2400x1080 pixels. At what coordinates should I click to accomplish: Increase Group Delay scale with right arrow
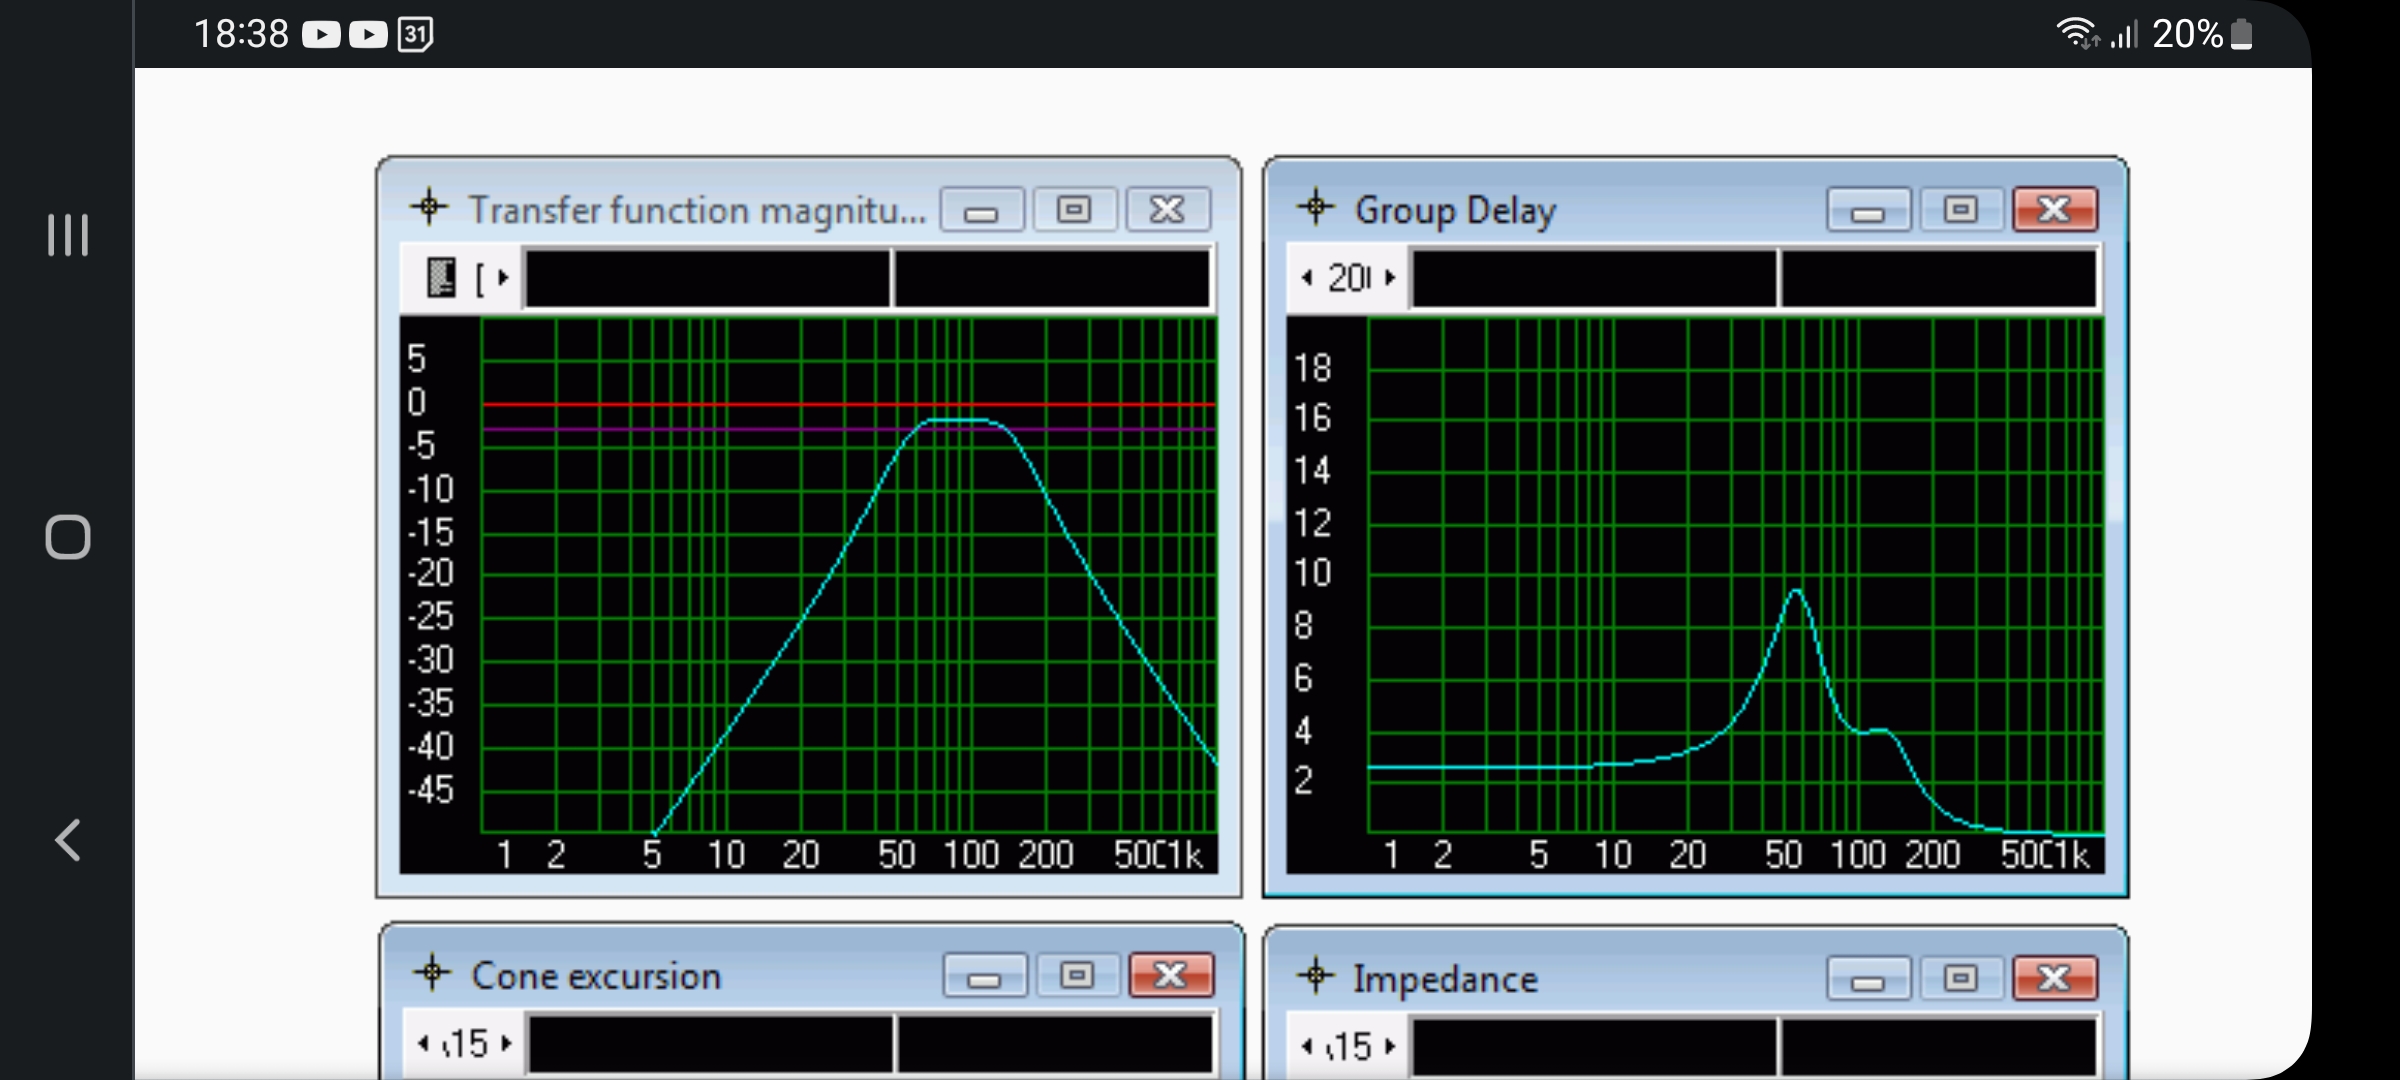point(1390,278)
